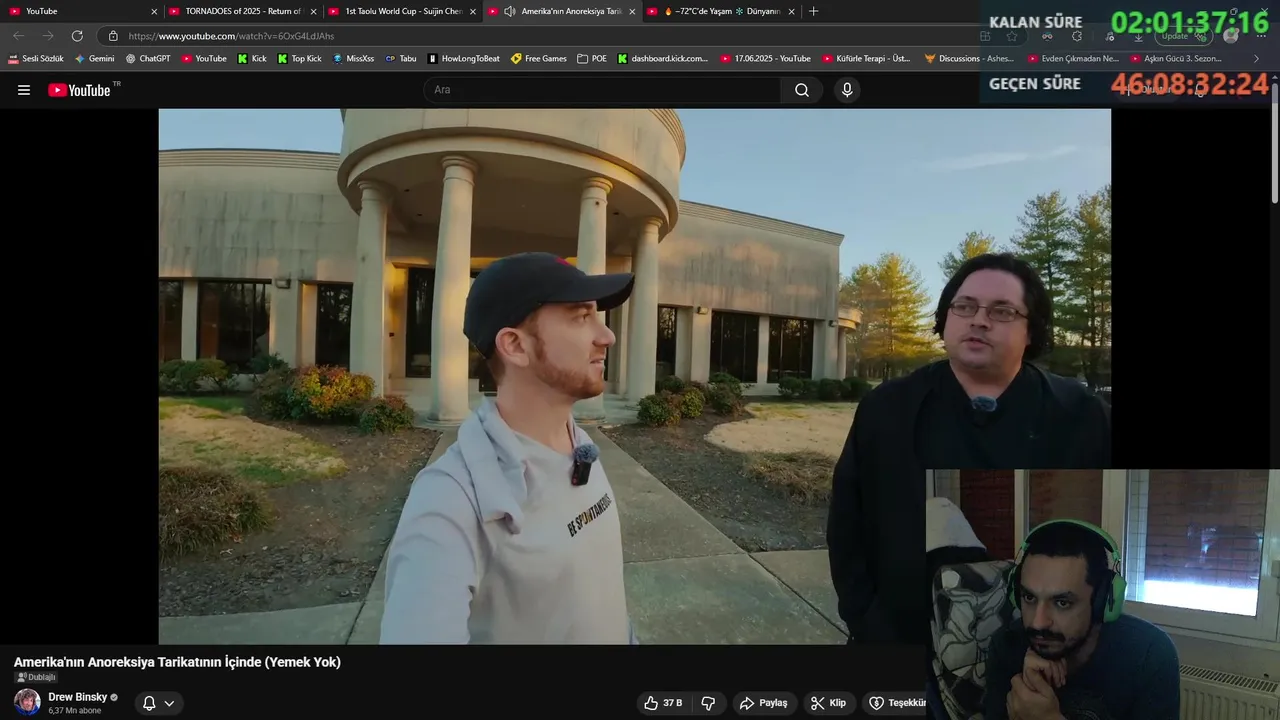Open the Discussions - Ashes bookmark
This screenshot has height=720, width=1280.
(969, 58)
